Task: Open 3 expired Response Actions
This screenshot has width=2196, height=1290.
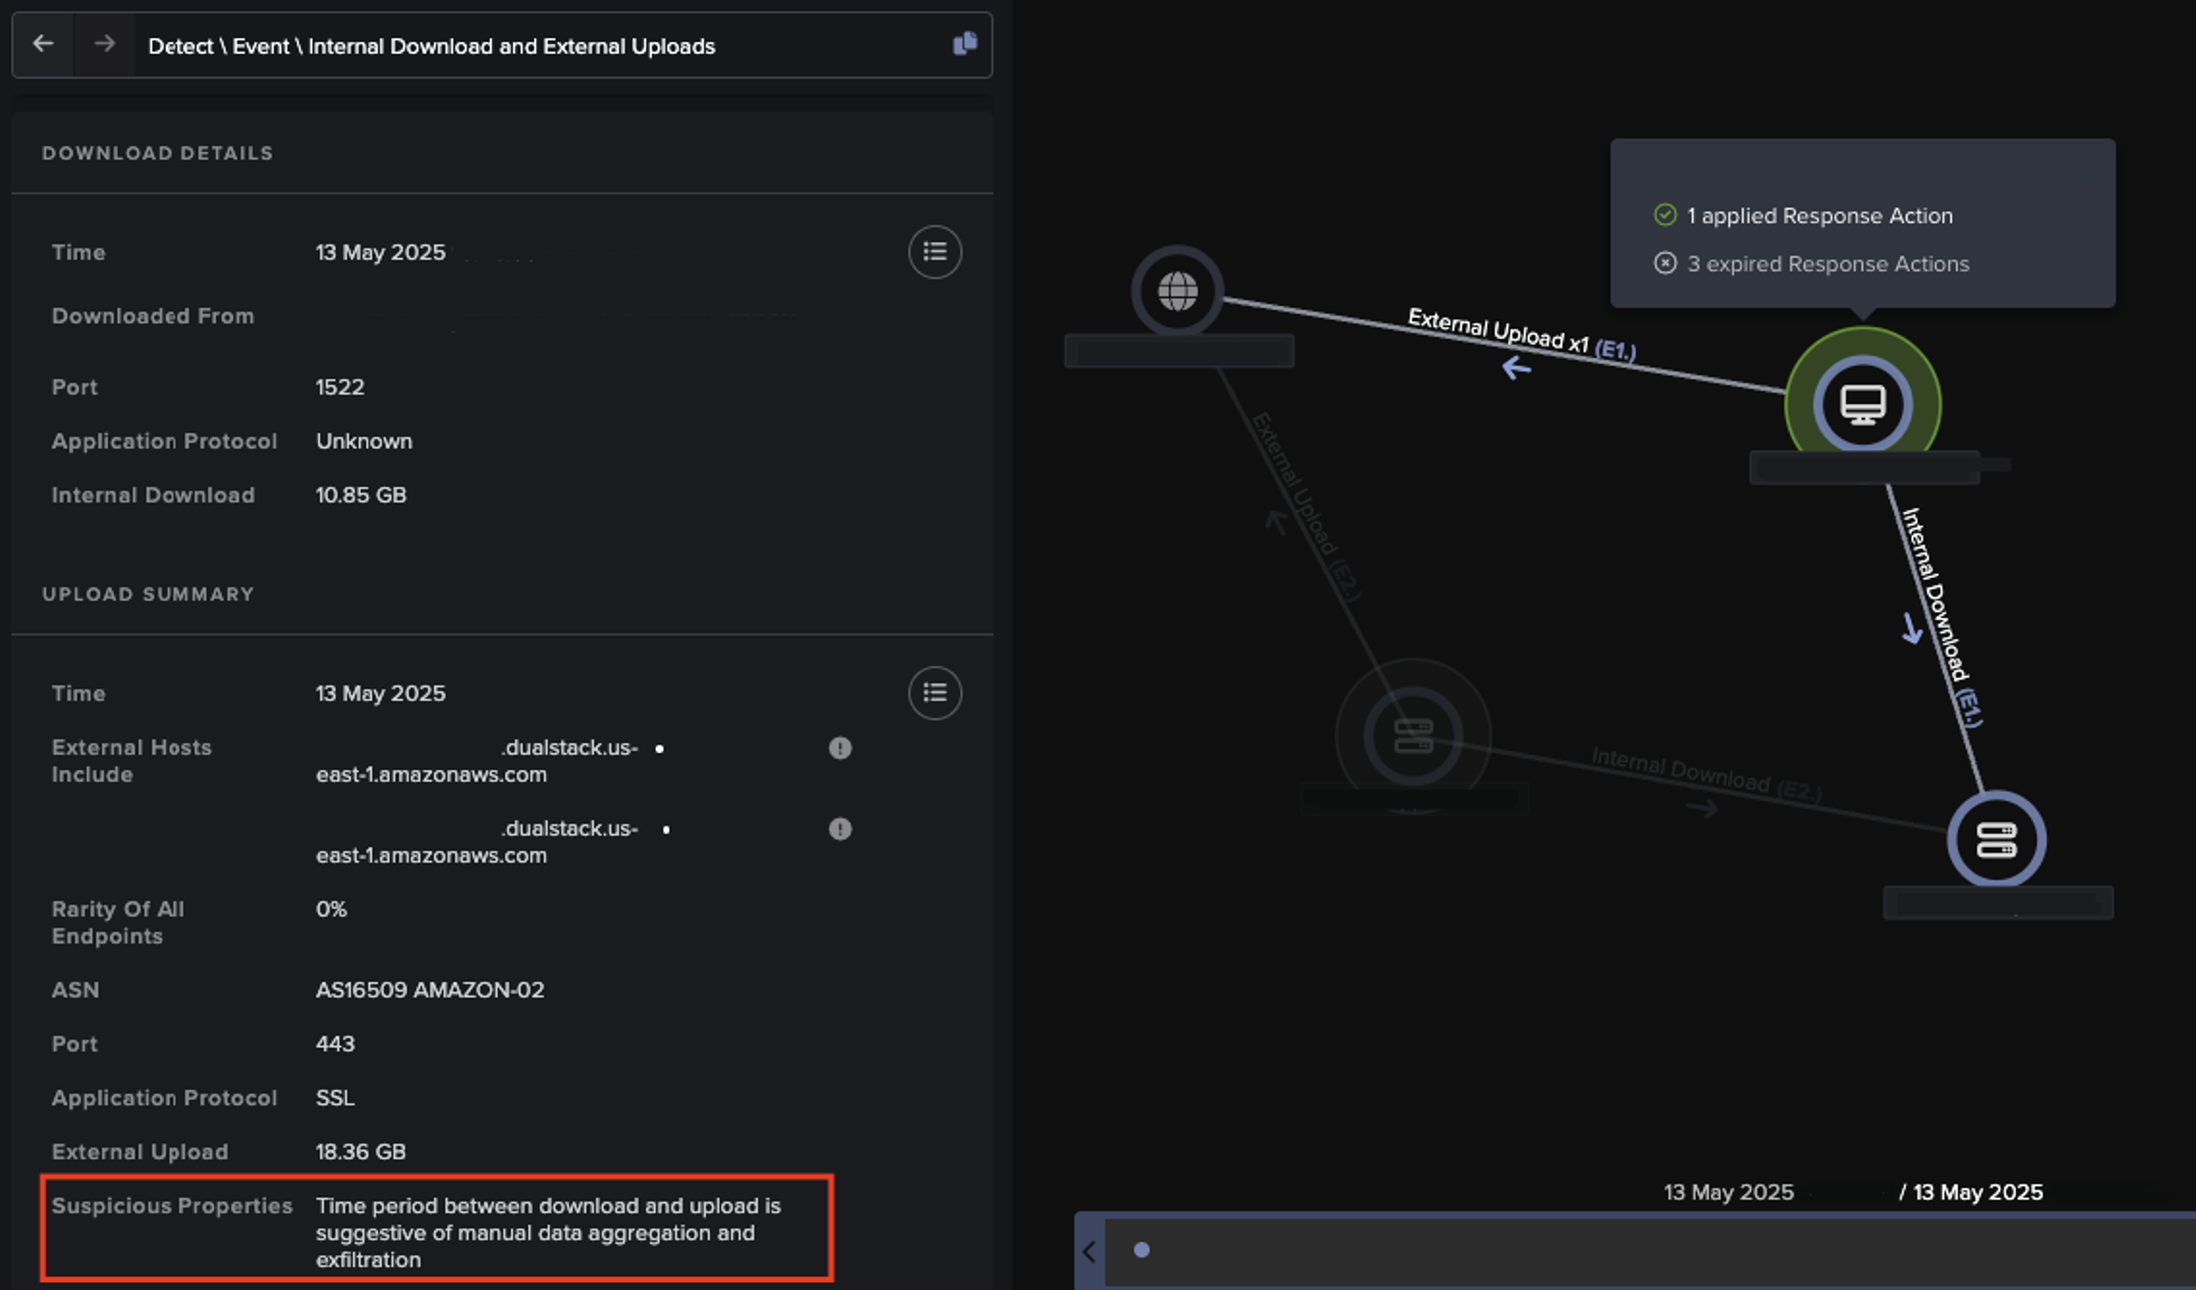Action: pyautogui.click(x=1828, y=263)
